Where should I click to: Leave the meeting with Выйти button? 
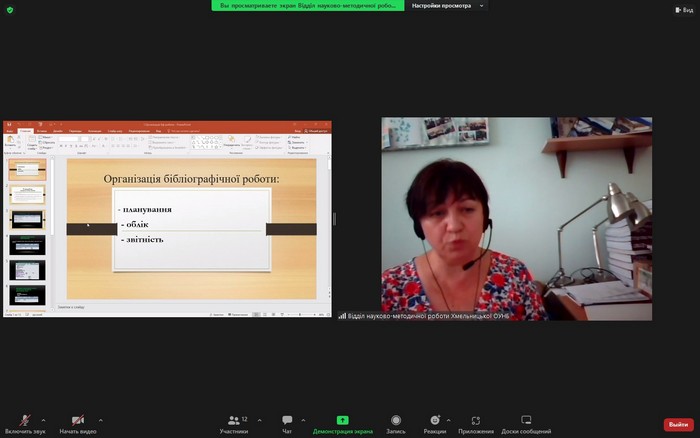pyautogui.click(x=678, y=424)
